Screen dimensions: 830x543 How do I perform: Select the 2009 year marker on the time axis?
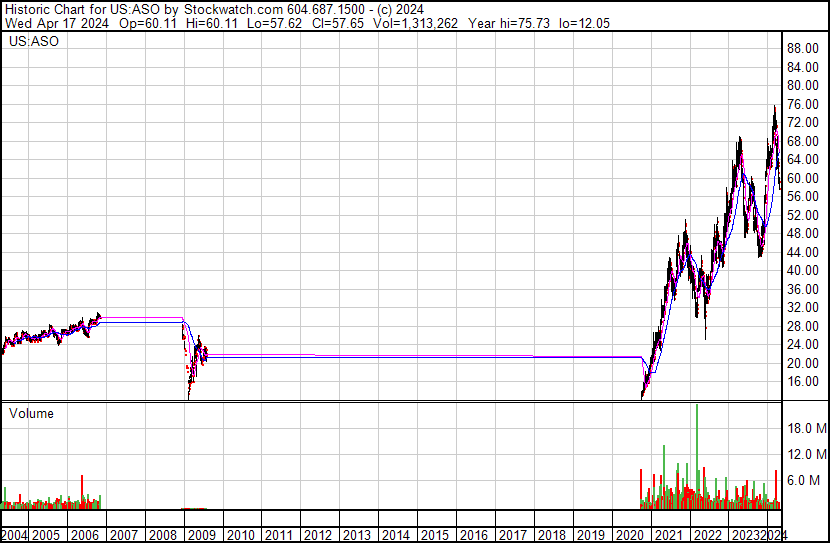(201, 535)
